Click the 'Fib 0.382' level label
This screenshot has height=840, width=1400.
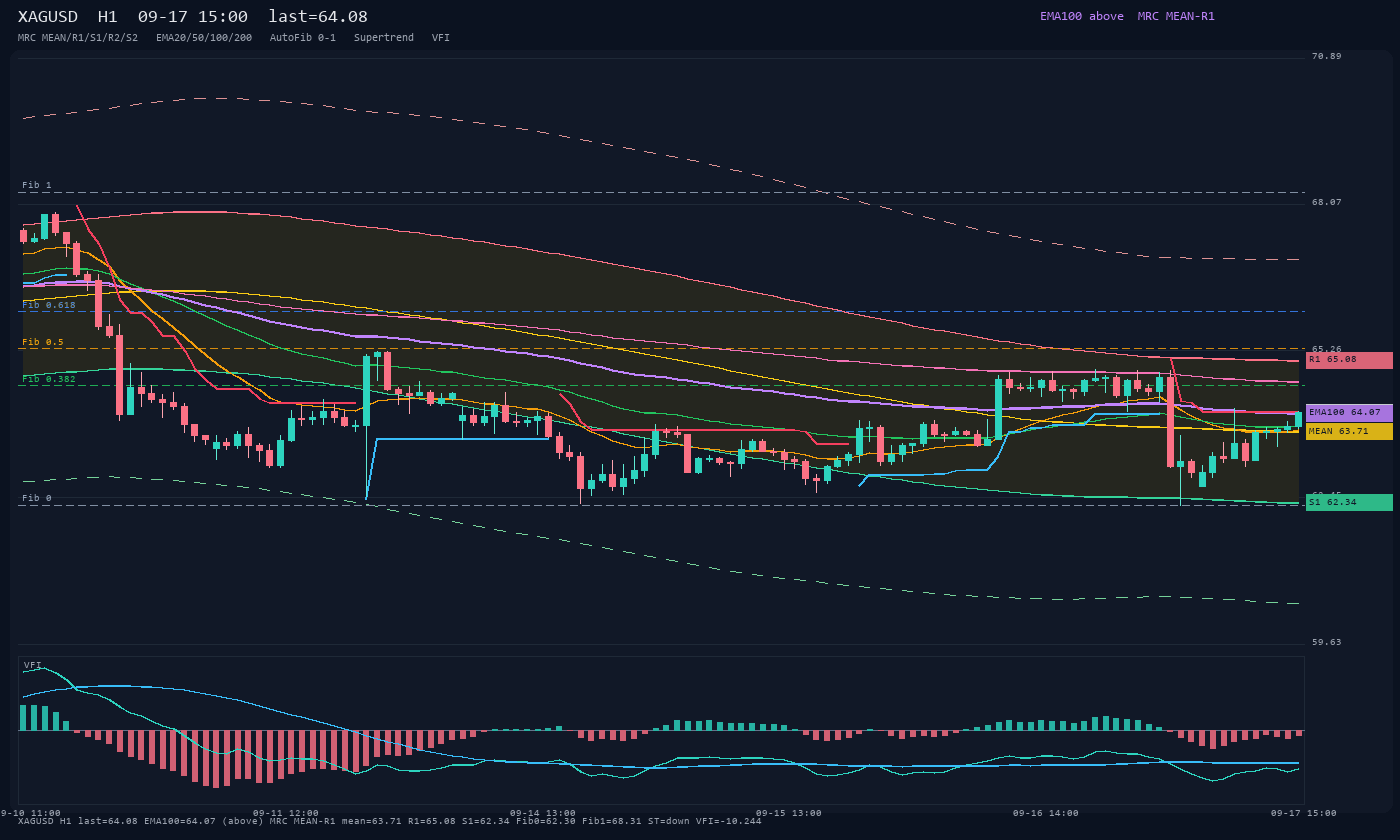(49, 379)
